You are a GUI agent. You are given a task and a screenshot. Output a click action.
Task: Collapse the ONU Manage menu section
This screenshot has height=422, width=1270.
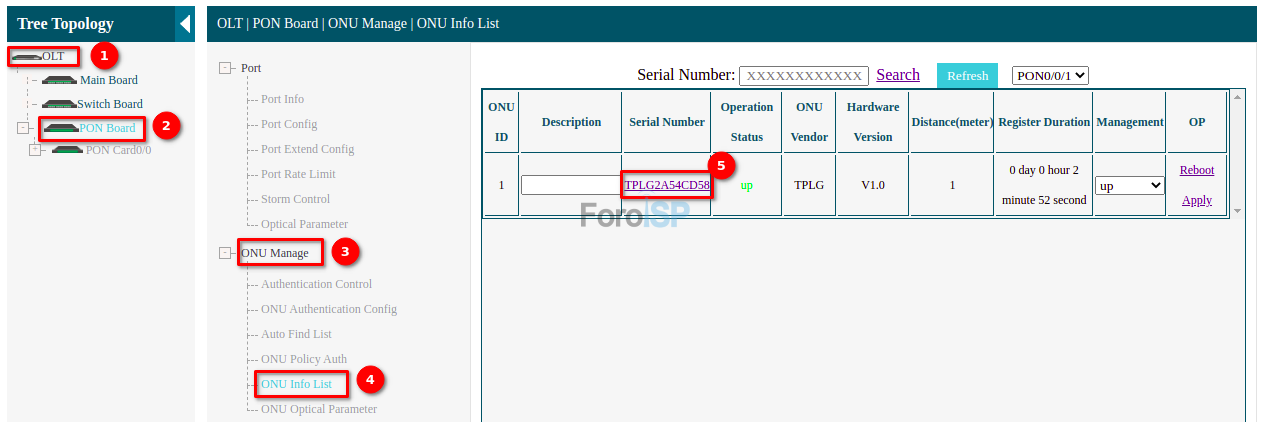pyautogui.click(x=225, y=253)
